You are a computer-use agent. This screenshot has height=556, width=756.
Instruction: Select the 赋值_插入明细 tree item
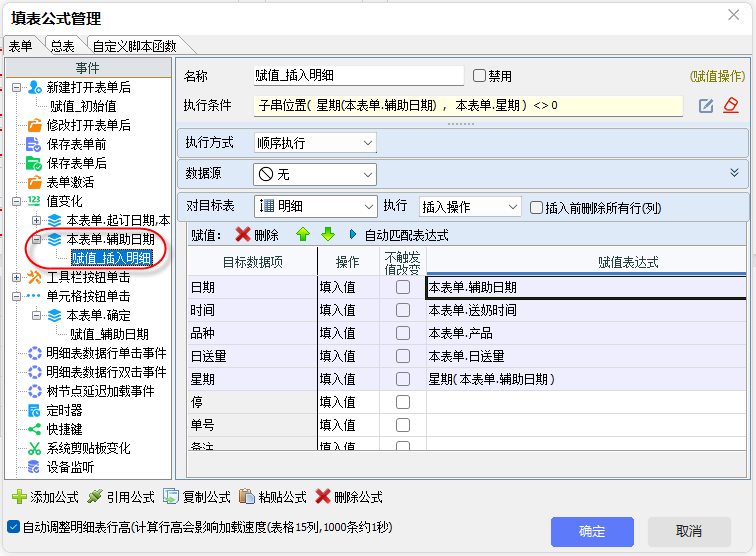tap(112, 258)
